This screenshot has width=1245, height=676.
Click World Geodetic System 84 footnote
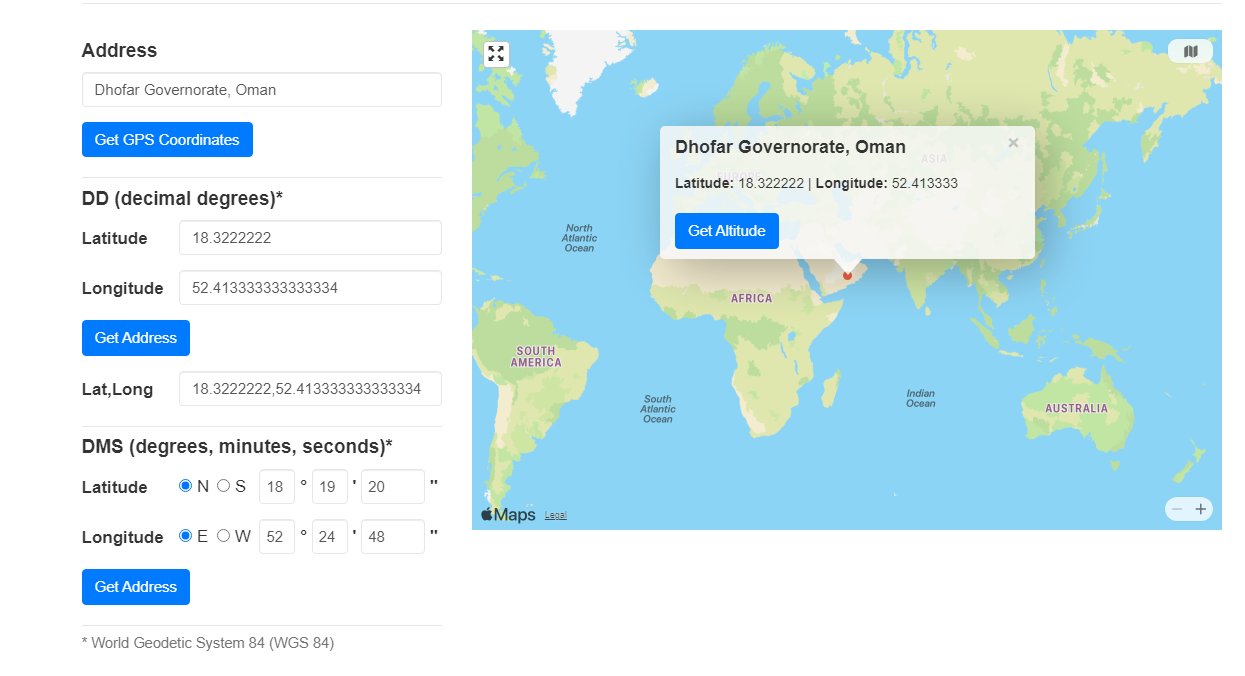click(x=208, y=643)
